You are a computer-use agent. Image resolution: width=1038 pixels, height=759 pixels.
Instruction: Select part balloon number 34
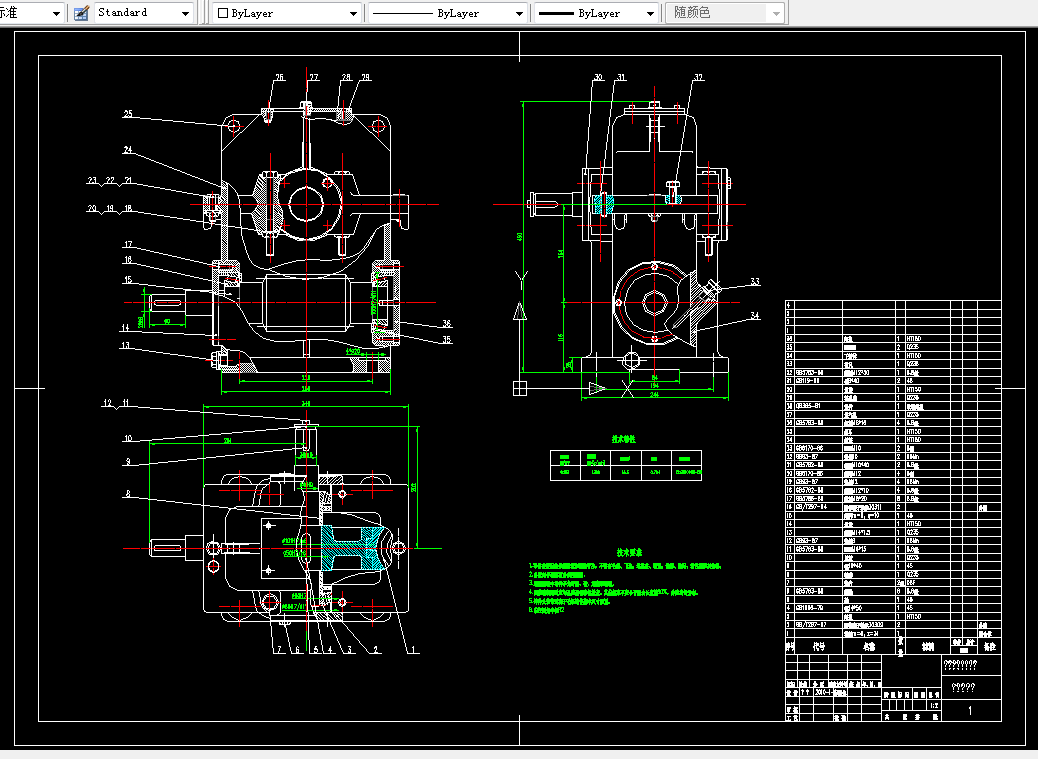(x=755, y=316)
